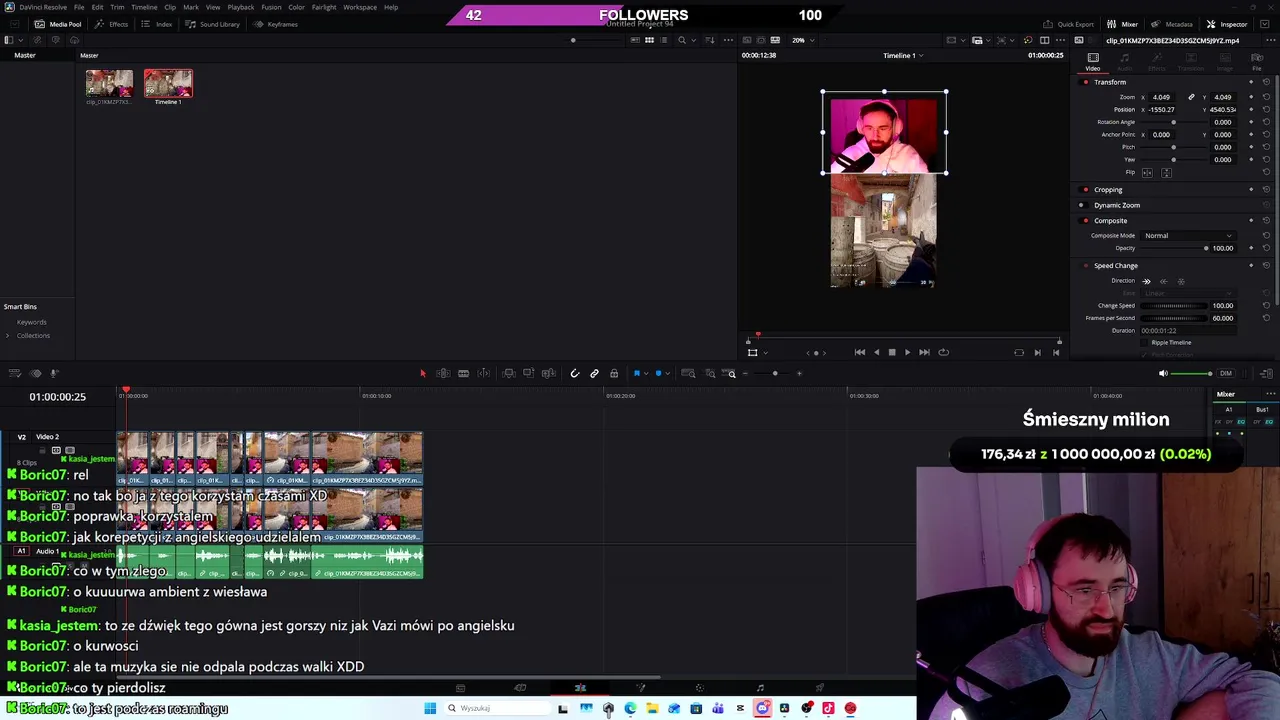Jump to first frame button

pyautogui.click(x=860, y=352)
